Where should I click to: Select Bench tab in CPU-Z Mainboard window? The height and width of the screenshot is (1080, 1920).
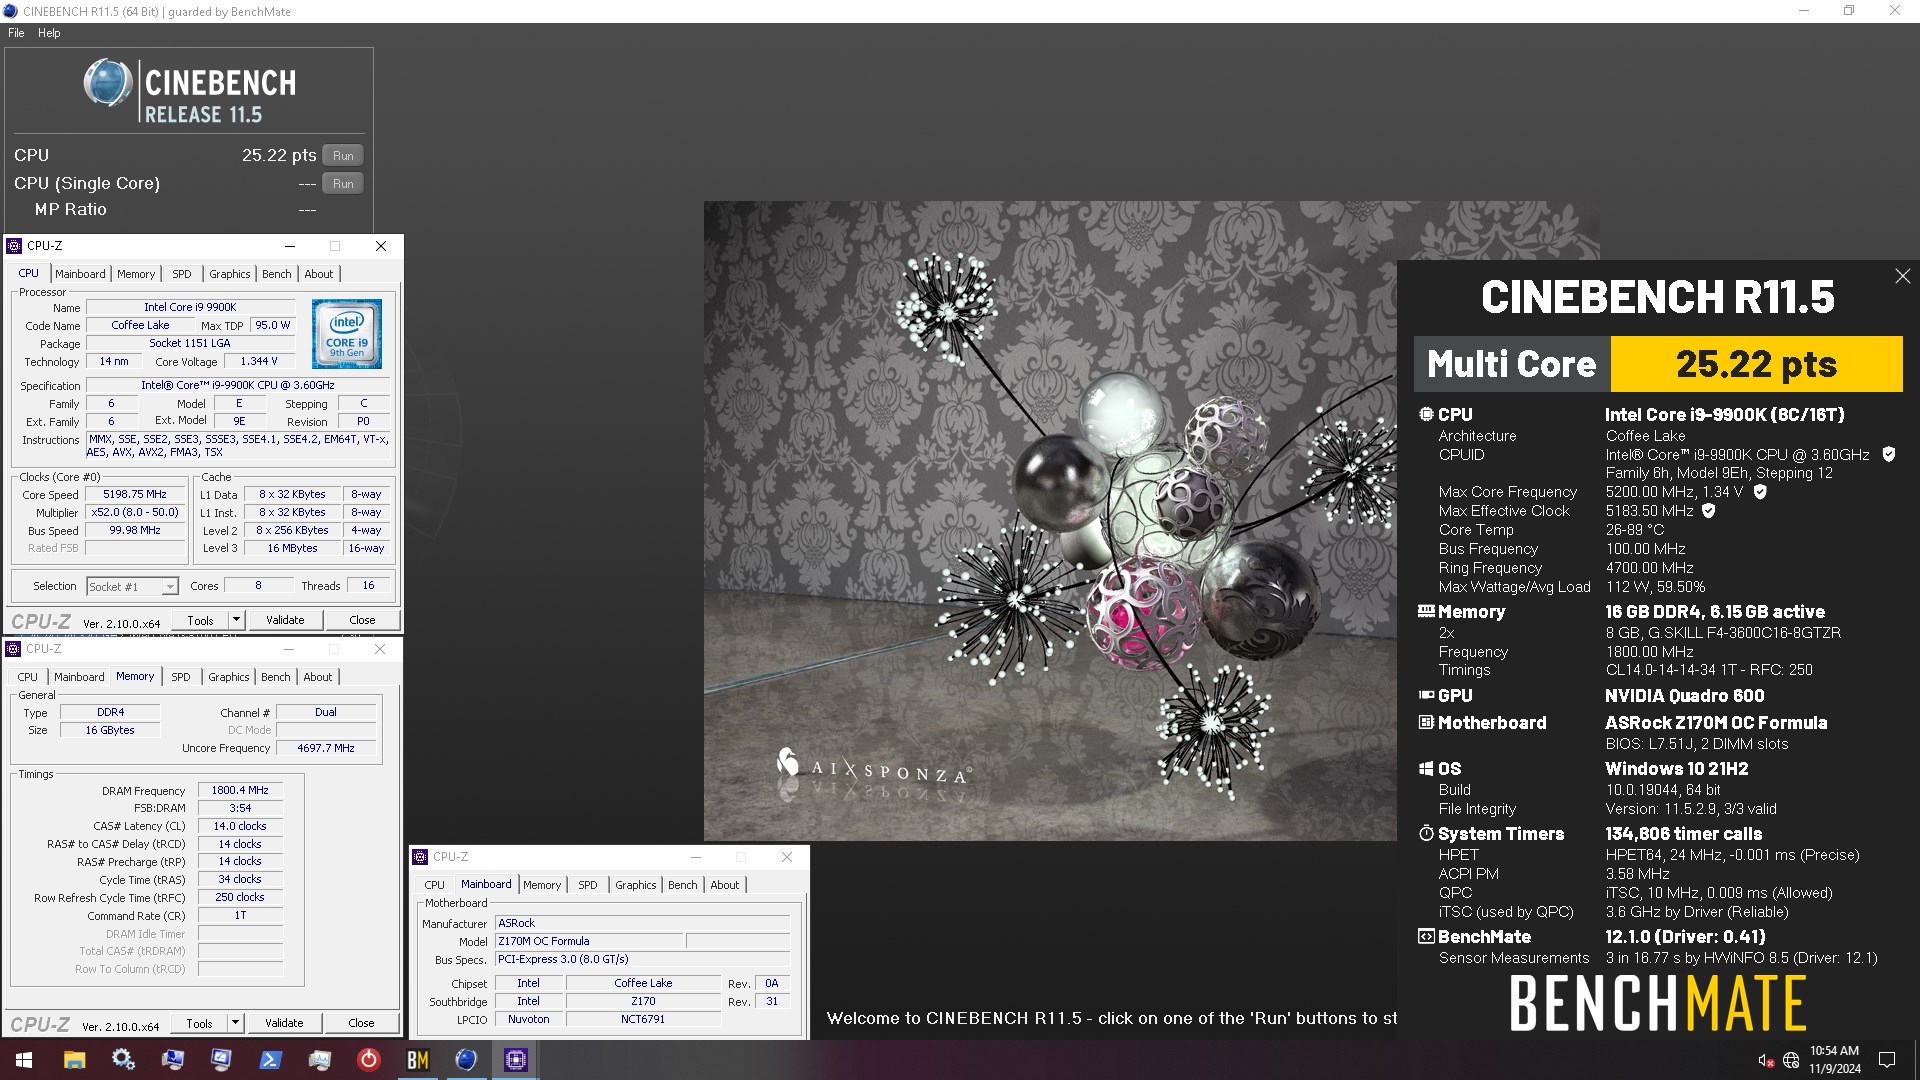[x=683, y=885]
